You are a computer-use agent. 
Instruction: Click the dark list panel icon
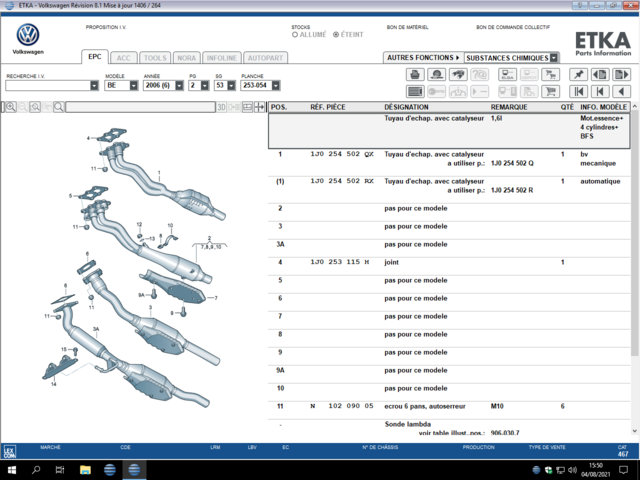coord(415,91)
